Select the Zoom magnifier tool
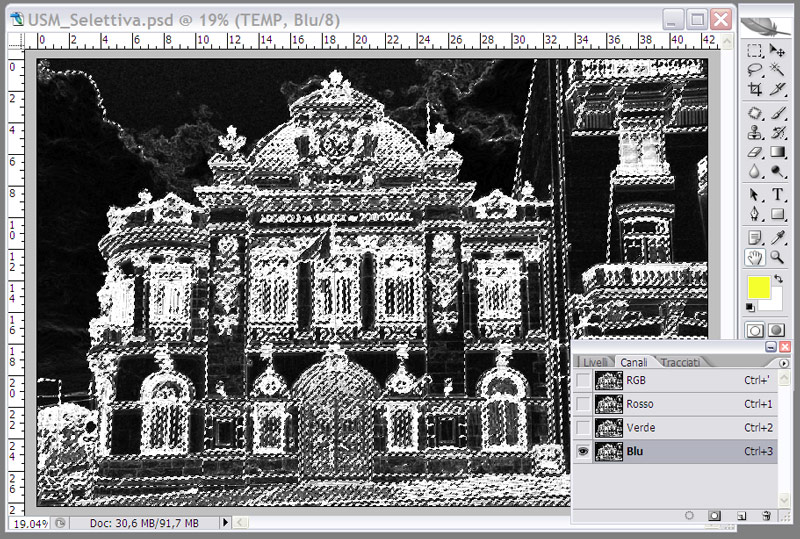 pos(777,257)
